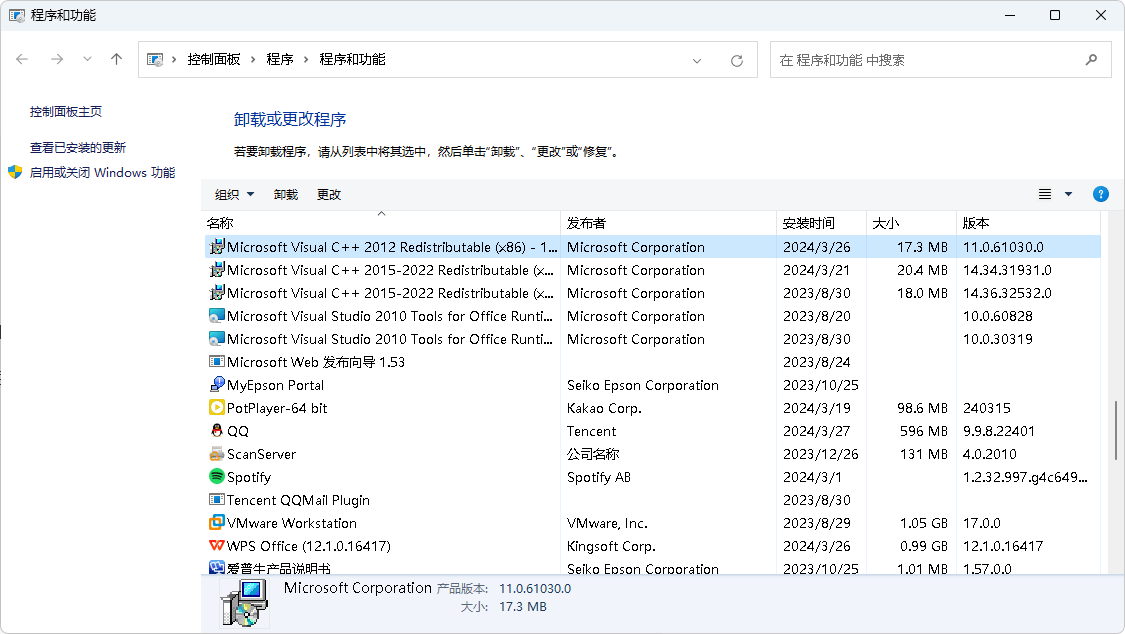The image size is (1125, 634).
Task: Click the Spotify AB publisher cell
Action: click(x=598, y=477)
